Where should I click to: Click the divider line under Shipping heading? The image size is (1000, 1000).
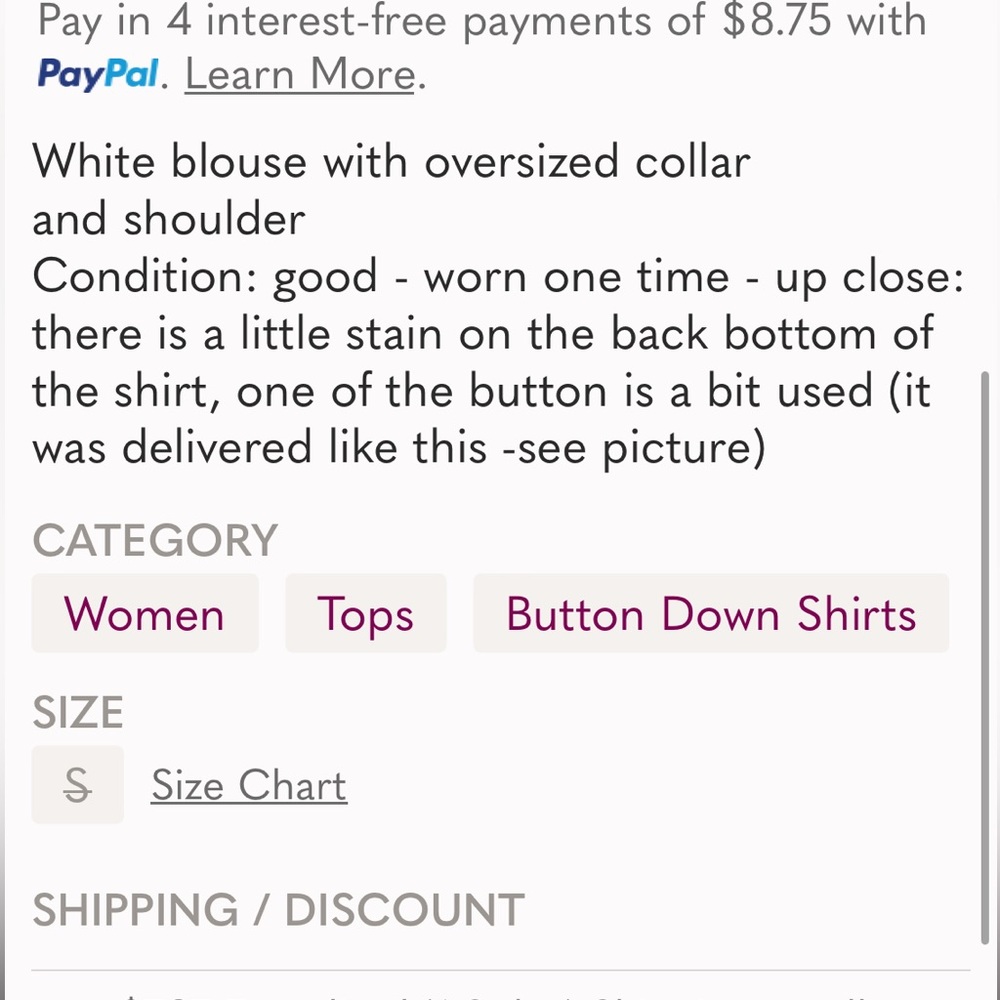pos(501,971)
